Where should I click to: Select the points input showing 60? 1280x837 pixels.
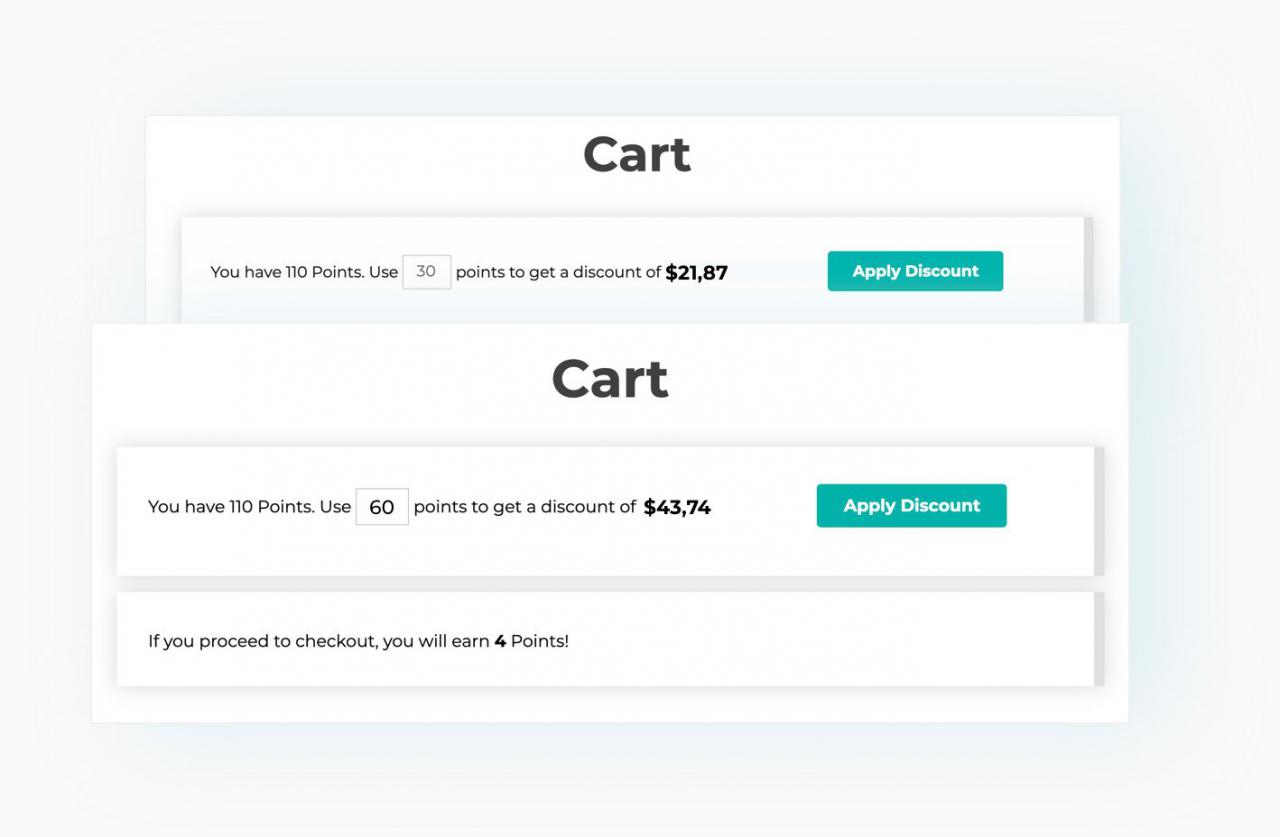(x=382, y=506)
